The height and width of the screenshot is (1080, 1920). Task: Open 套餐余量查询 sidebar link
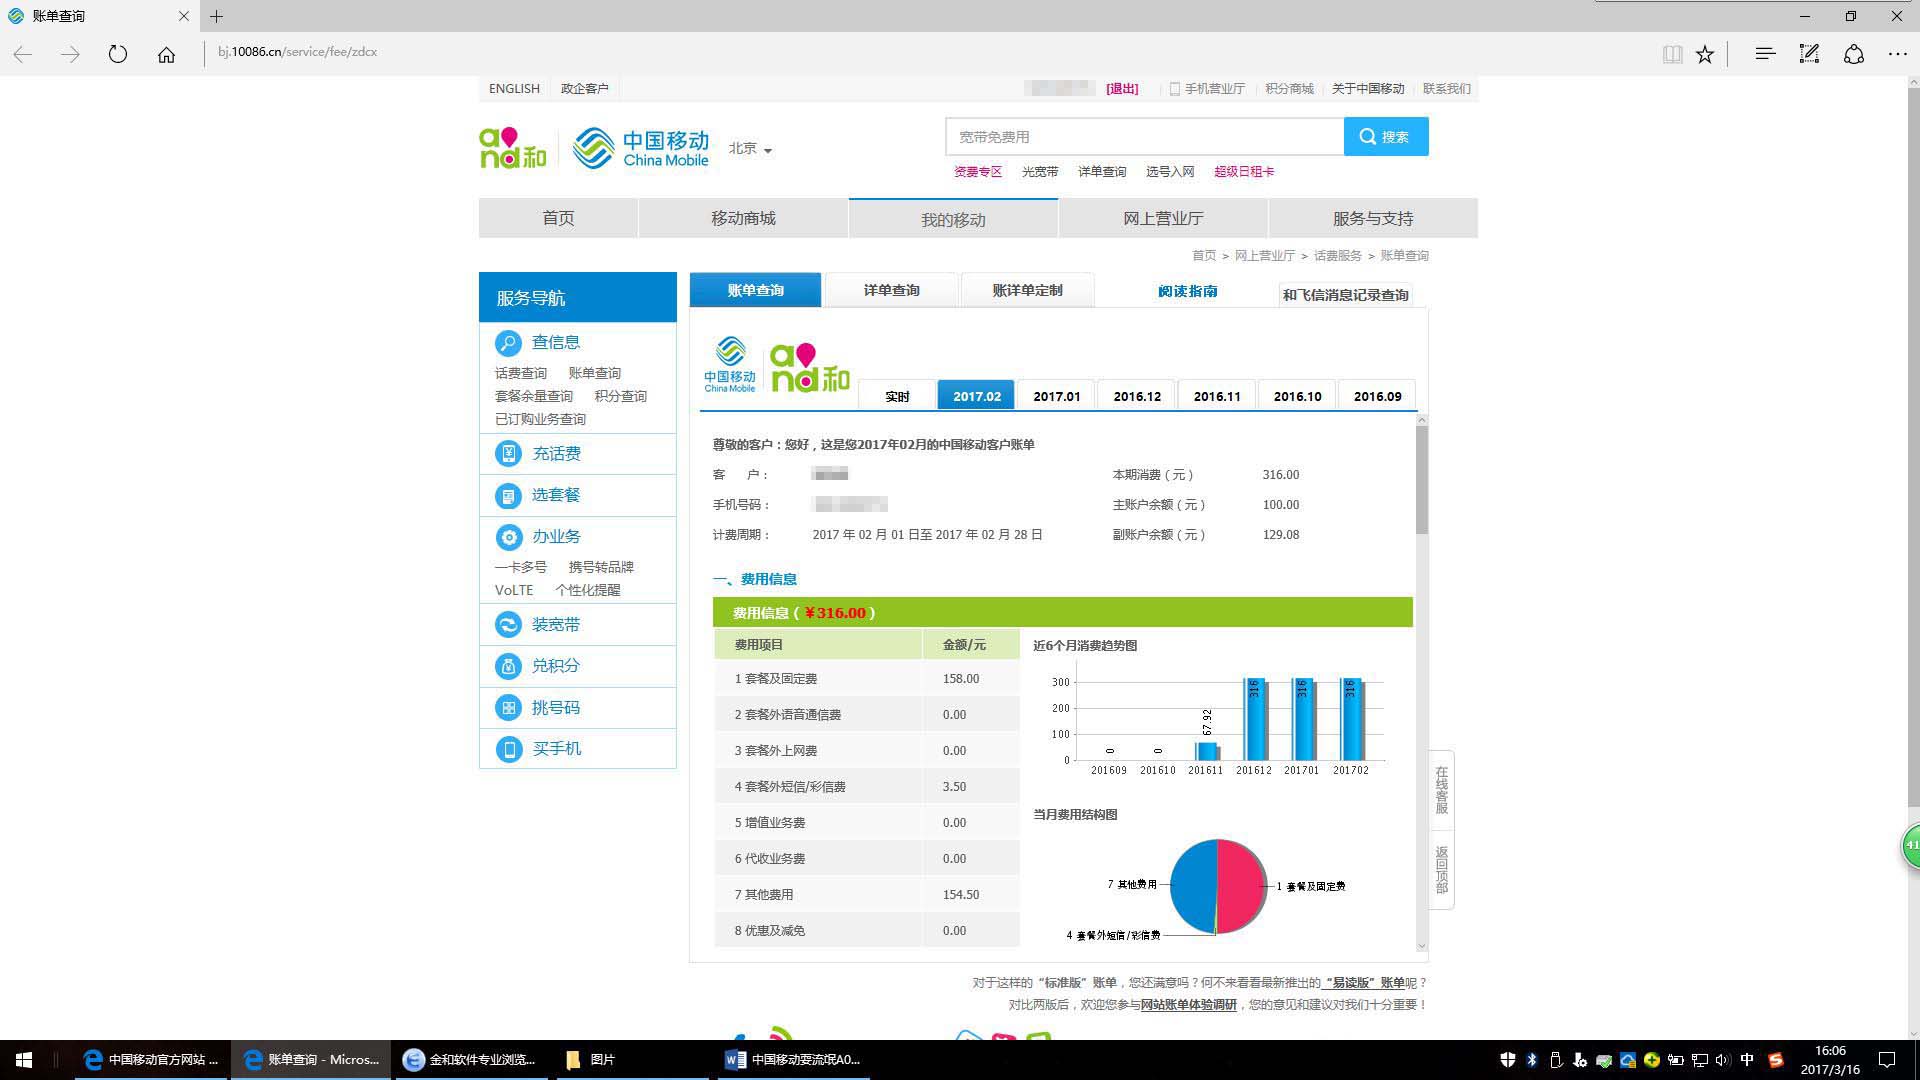pyautogui.click(x=534, y=396)
